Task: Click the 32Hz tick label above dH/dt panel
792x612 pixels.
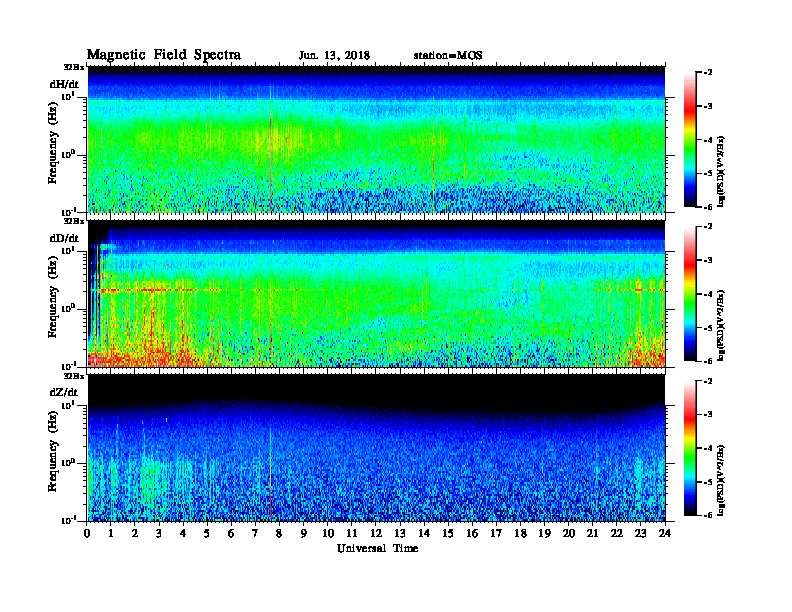Action: [x=73, y=67]
